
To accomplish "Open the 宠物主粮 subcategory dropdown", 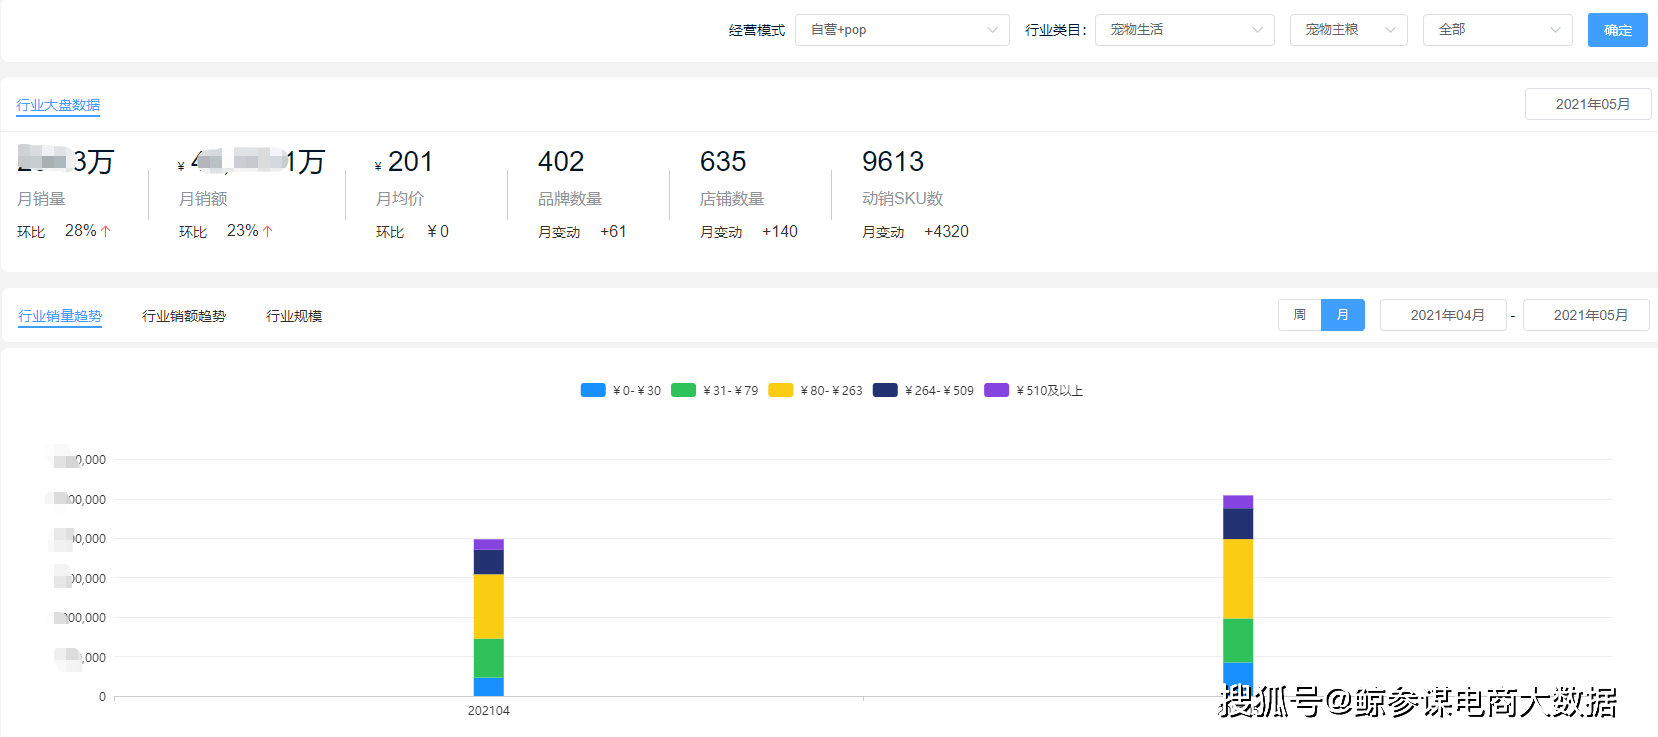I will [1348, 30].
